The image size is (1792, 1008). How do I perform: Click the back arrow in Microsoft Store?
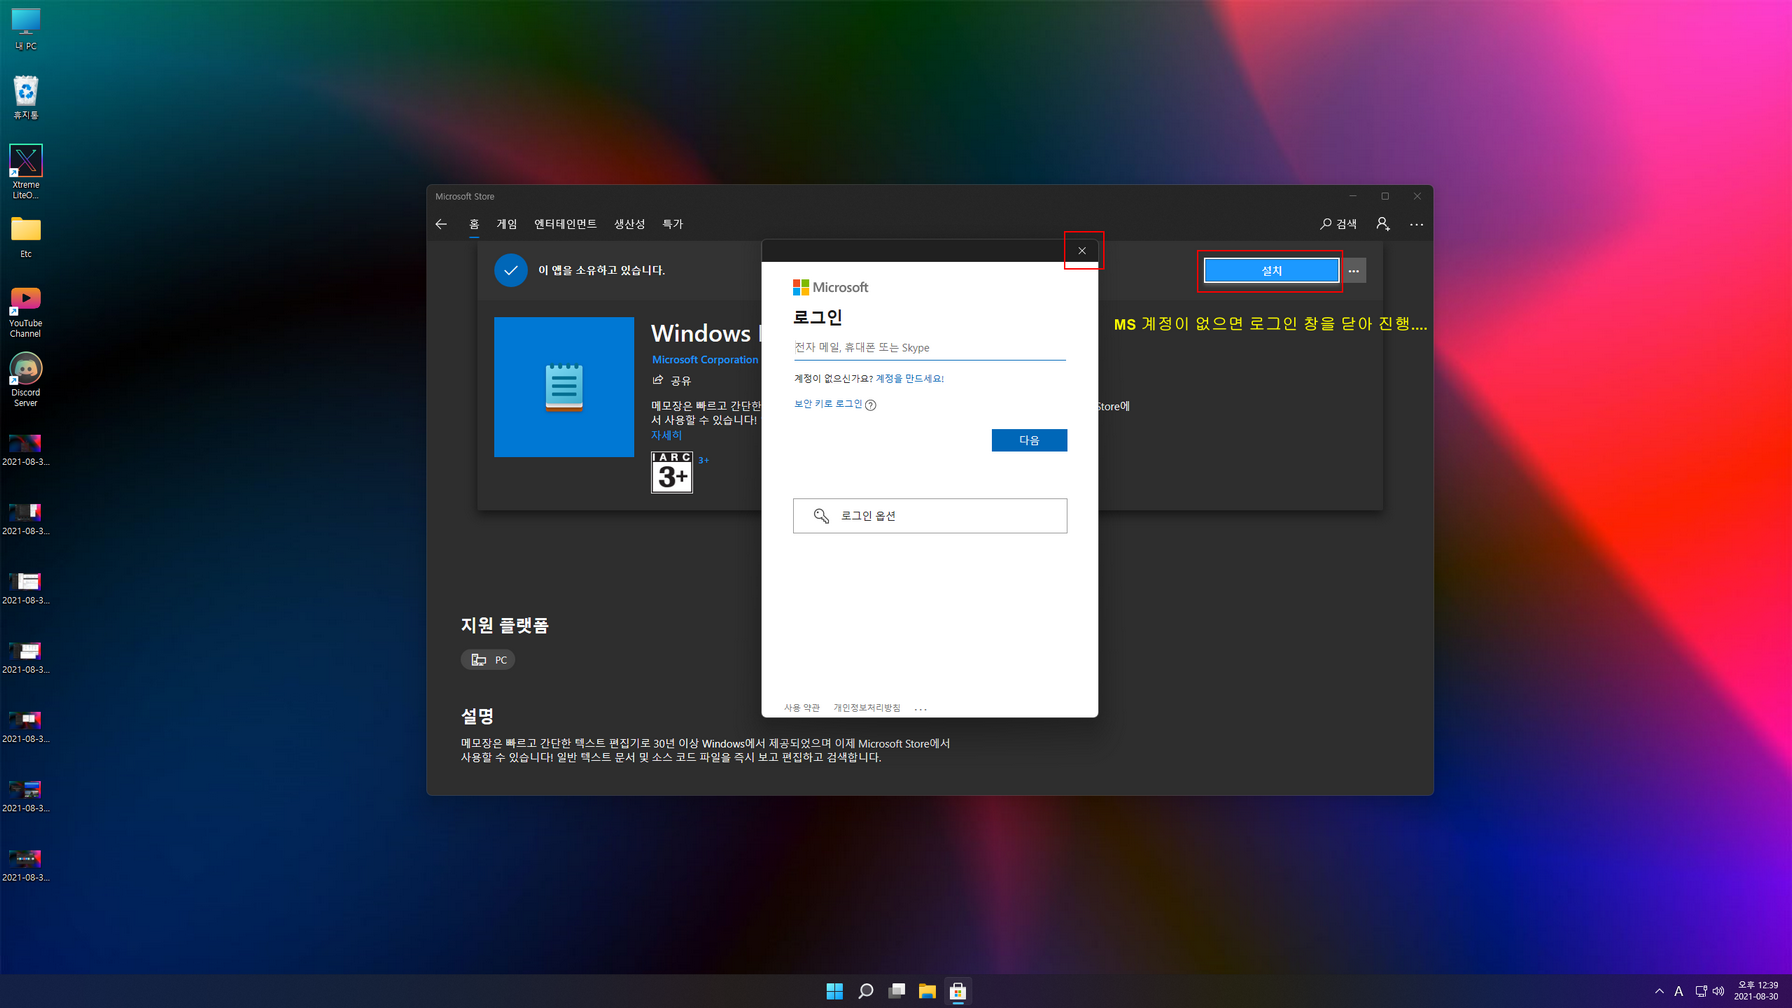441,224
